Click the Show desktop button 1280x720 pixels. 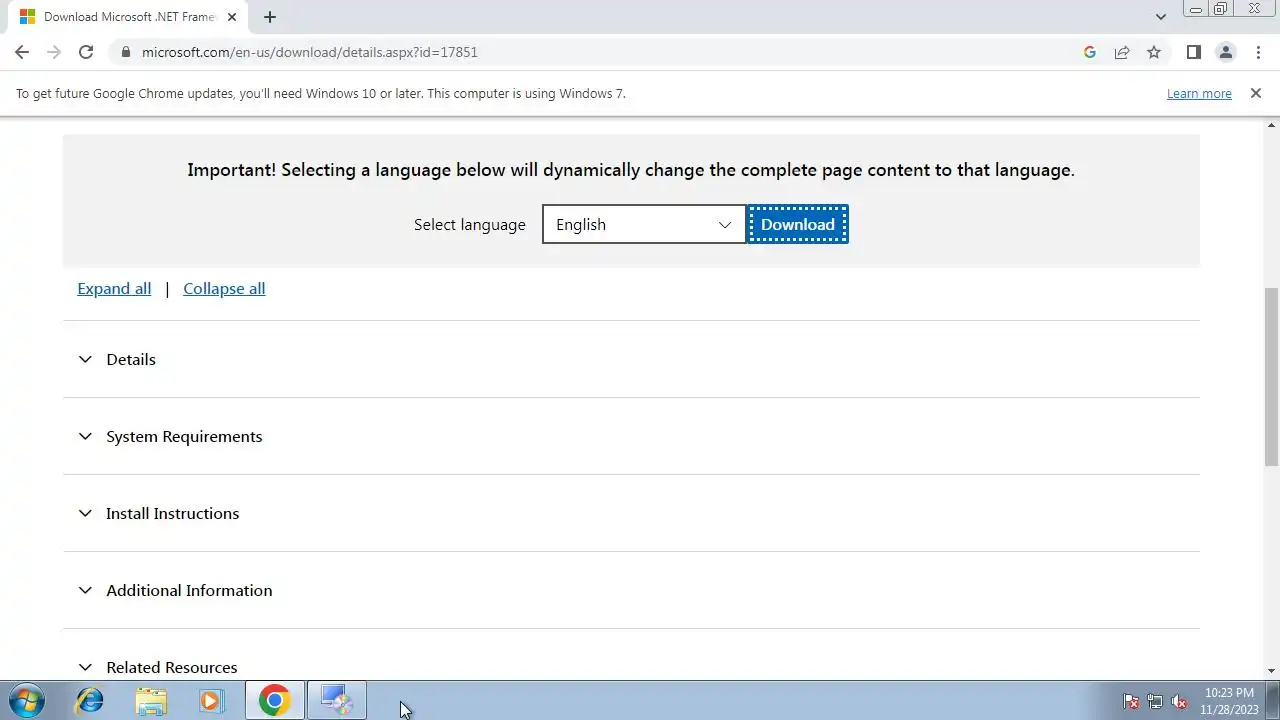pos(1272,700)
